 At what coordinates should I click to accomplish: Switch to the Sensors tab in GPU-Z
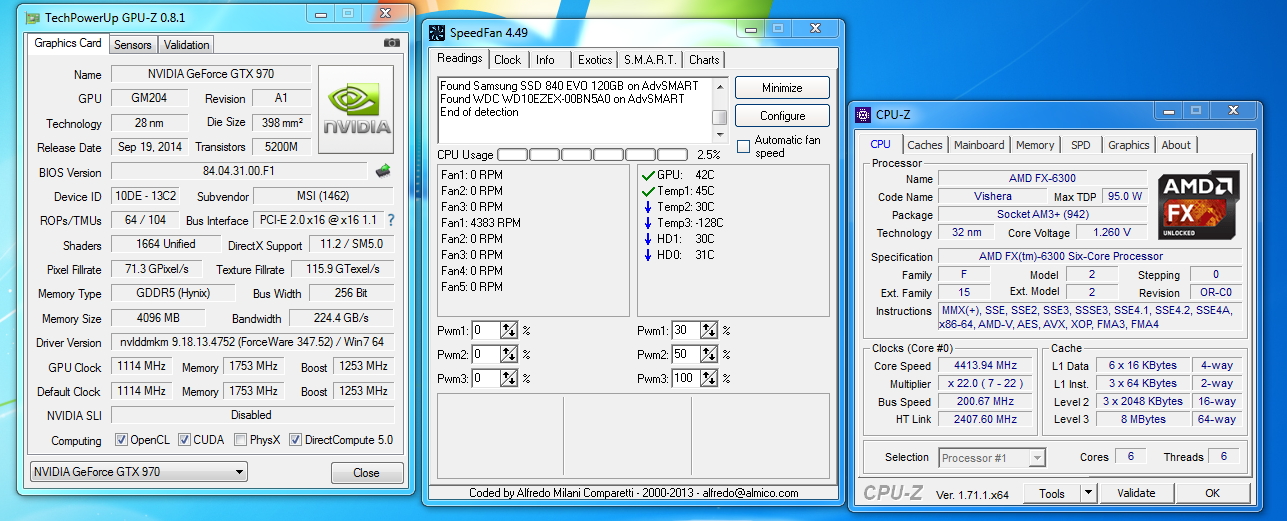[x=133, y=45]
